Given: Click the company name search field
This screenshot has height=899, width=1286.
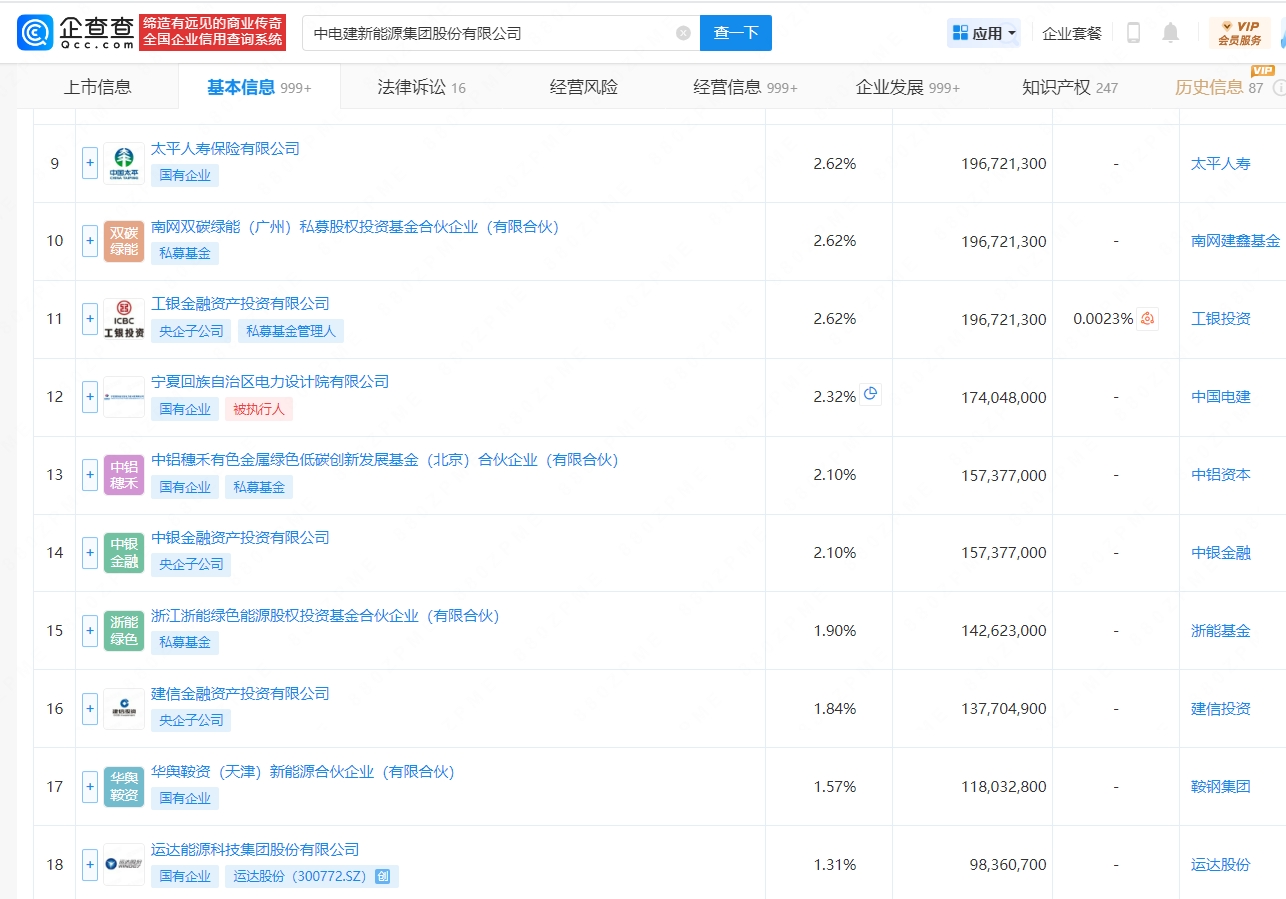Looking at the screenshot, I should (x=501, y=33).
